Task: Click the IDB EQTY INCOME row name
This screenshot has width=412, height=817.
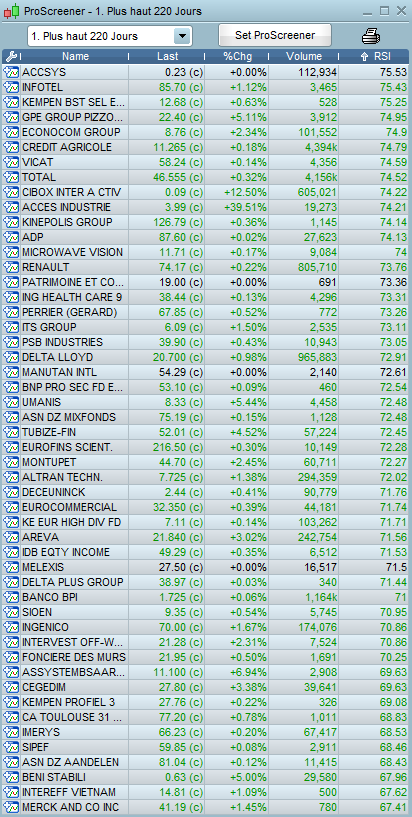Action: point(66,552)
